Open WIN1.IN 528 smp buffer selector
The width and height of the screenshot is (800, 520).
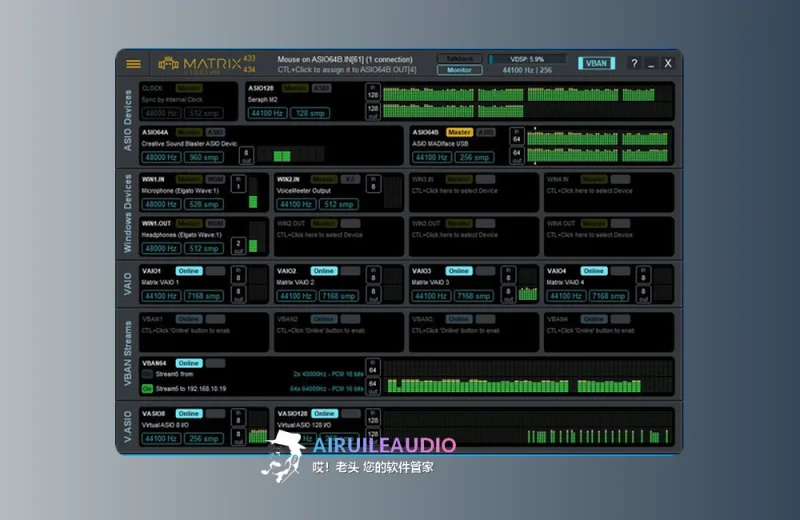(204, 204)
